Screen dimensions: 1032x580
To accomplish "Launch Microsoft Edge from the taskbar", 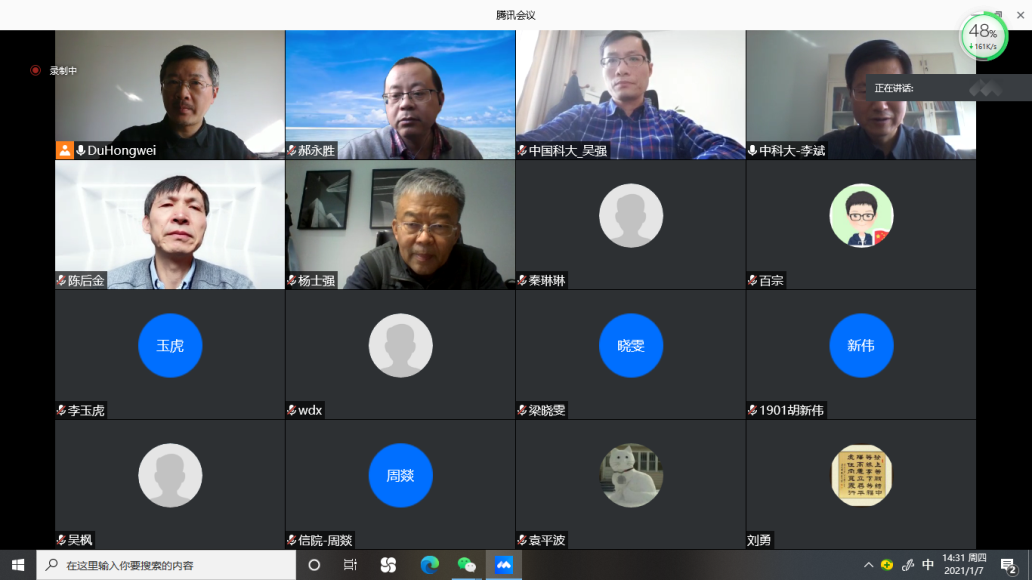I will click(x=429, y=565).
